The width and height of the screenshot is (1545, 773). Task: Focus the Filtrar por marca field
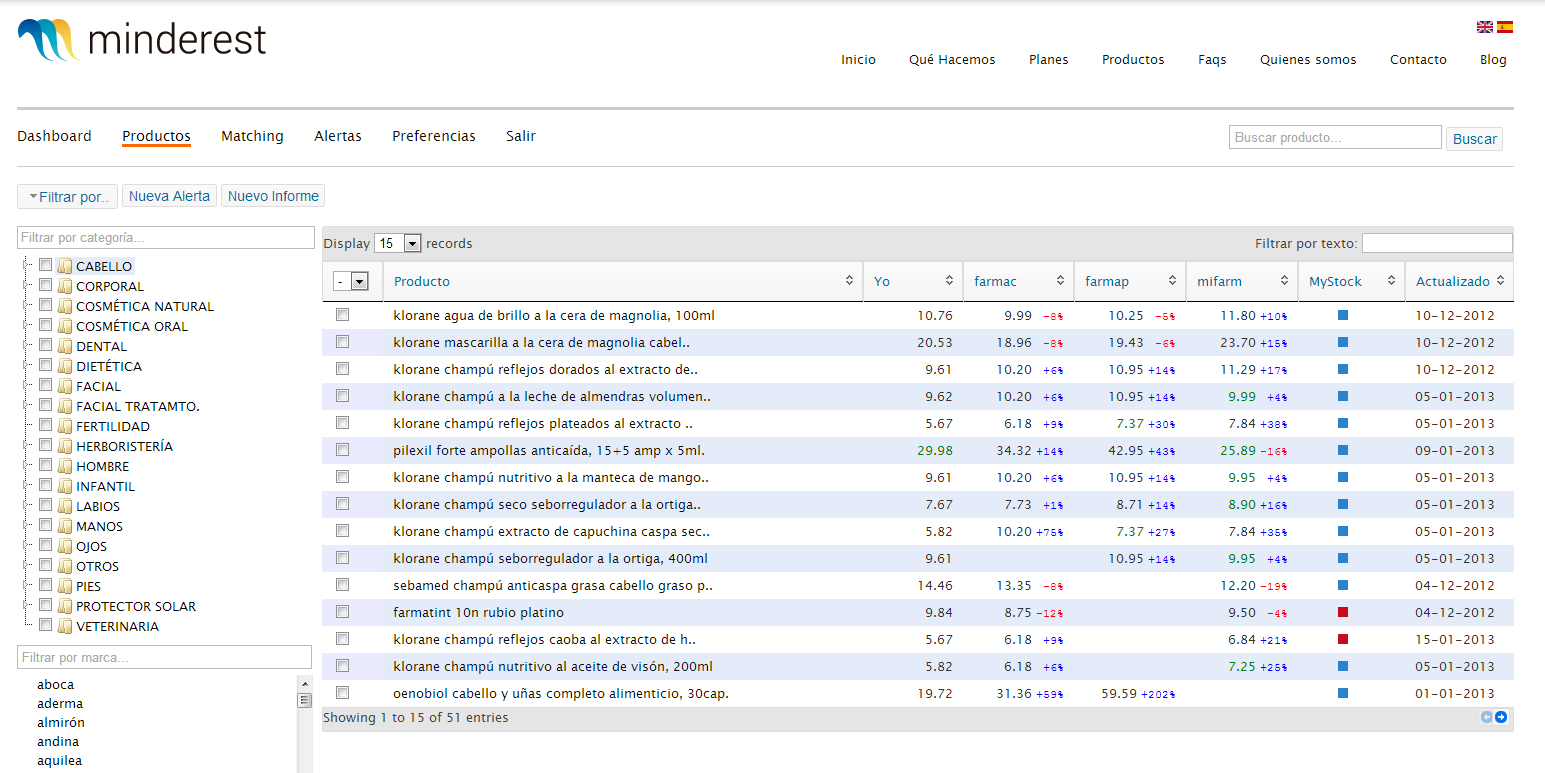coord(165,657)
